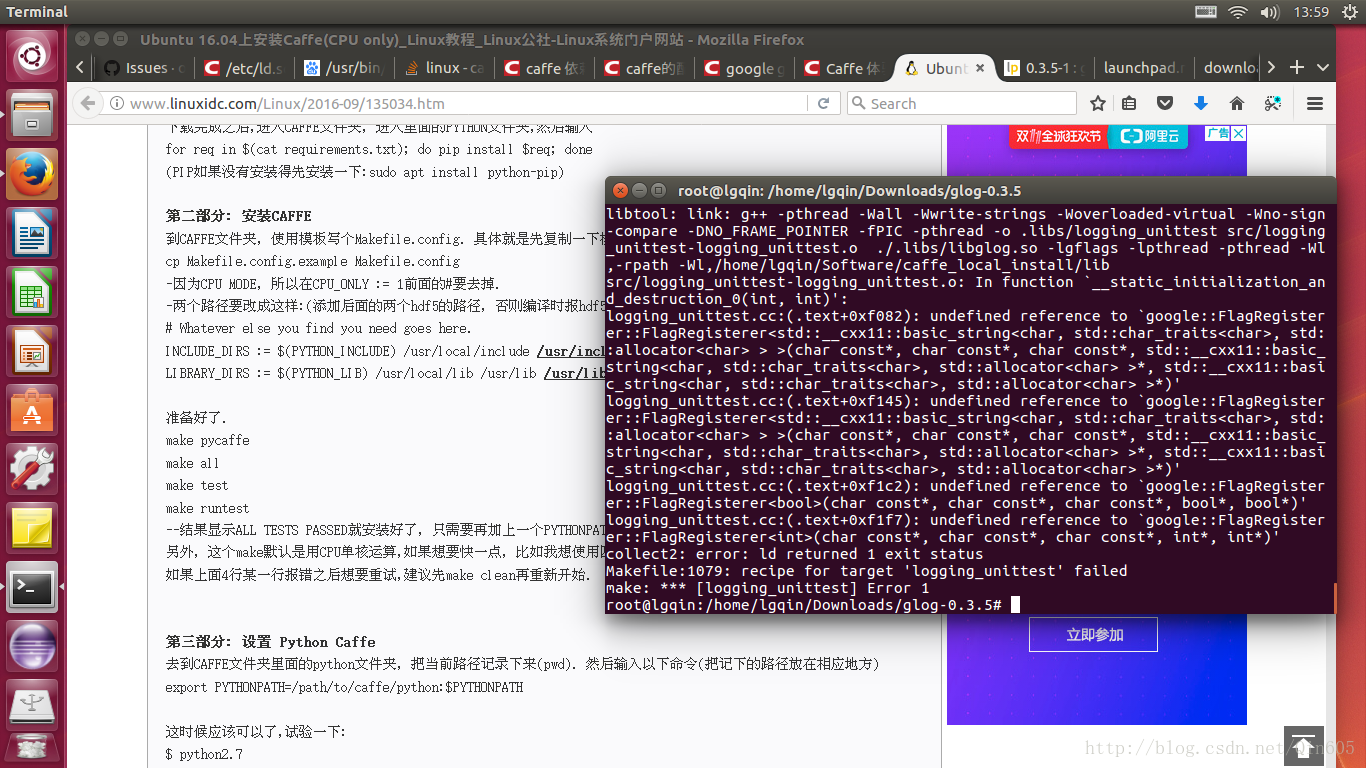
Task: Click the Firefox Search box
Action: (x=961, y=103)
